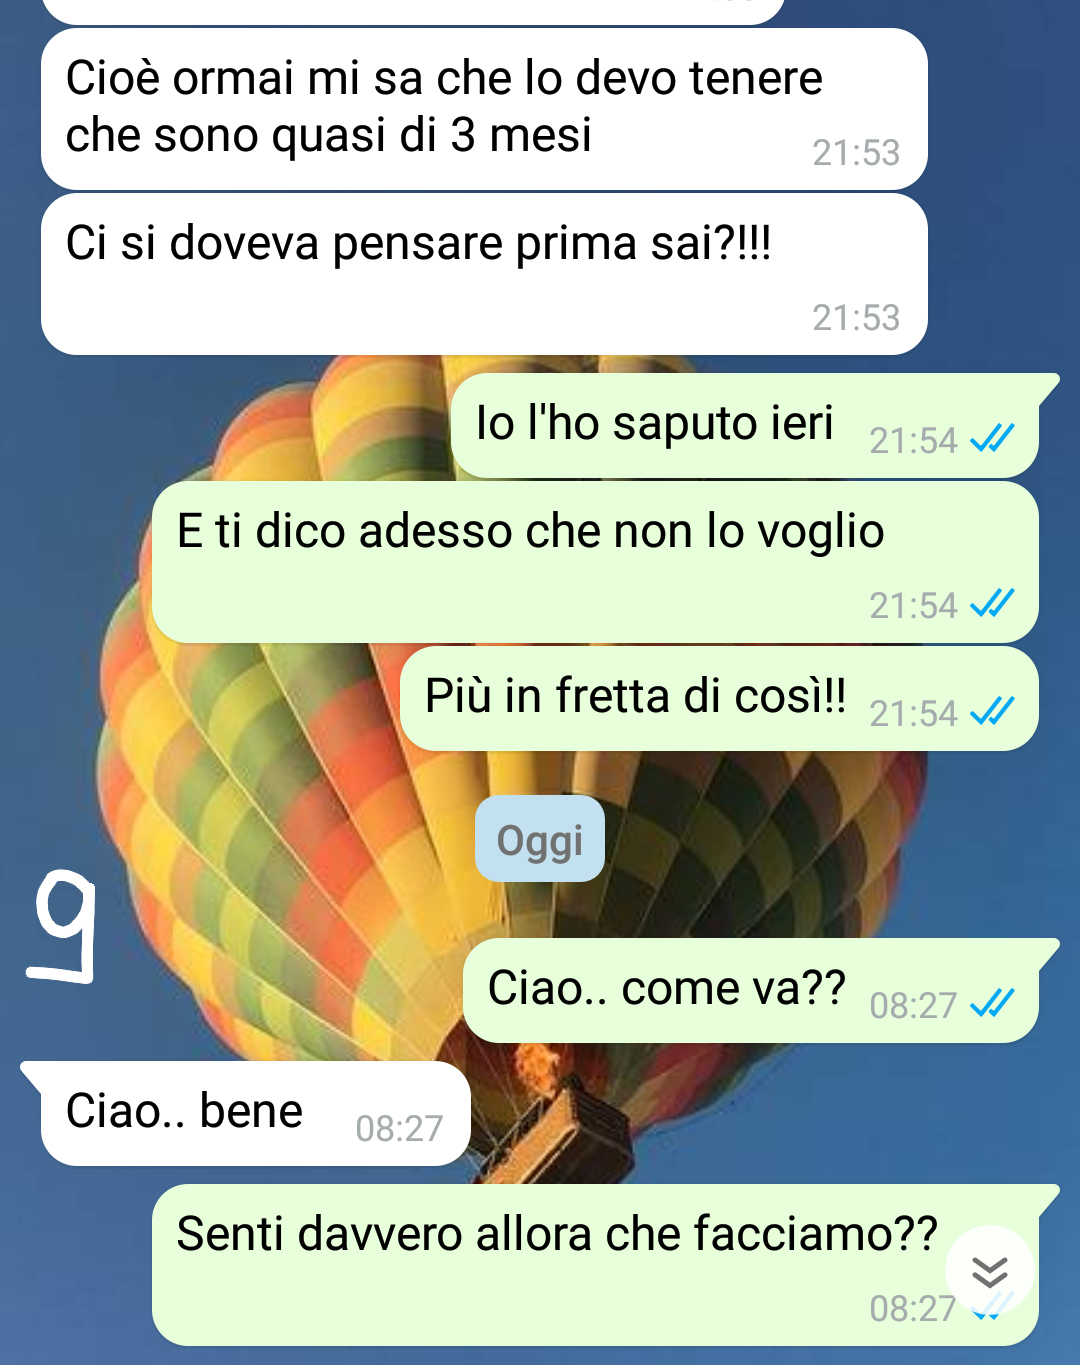Tap read ticks beside 'Più in fretta di così!!'
Image resolution: width=1080 pixels, height=1365 pixels.
[992, 711]
